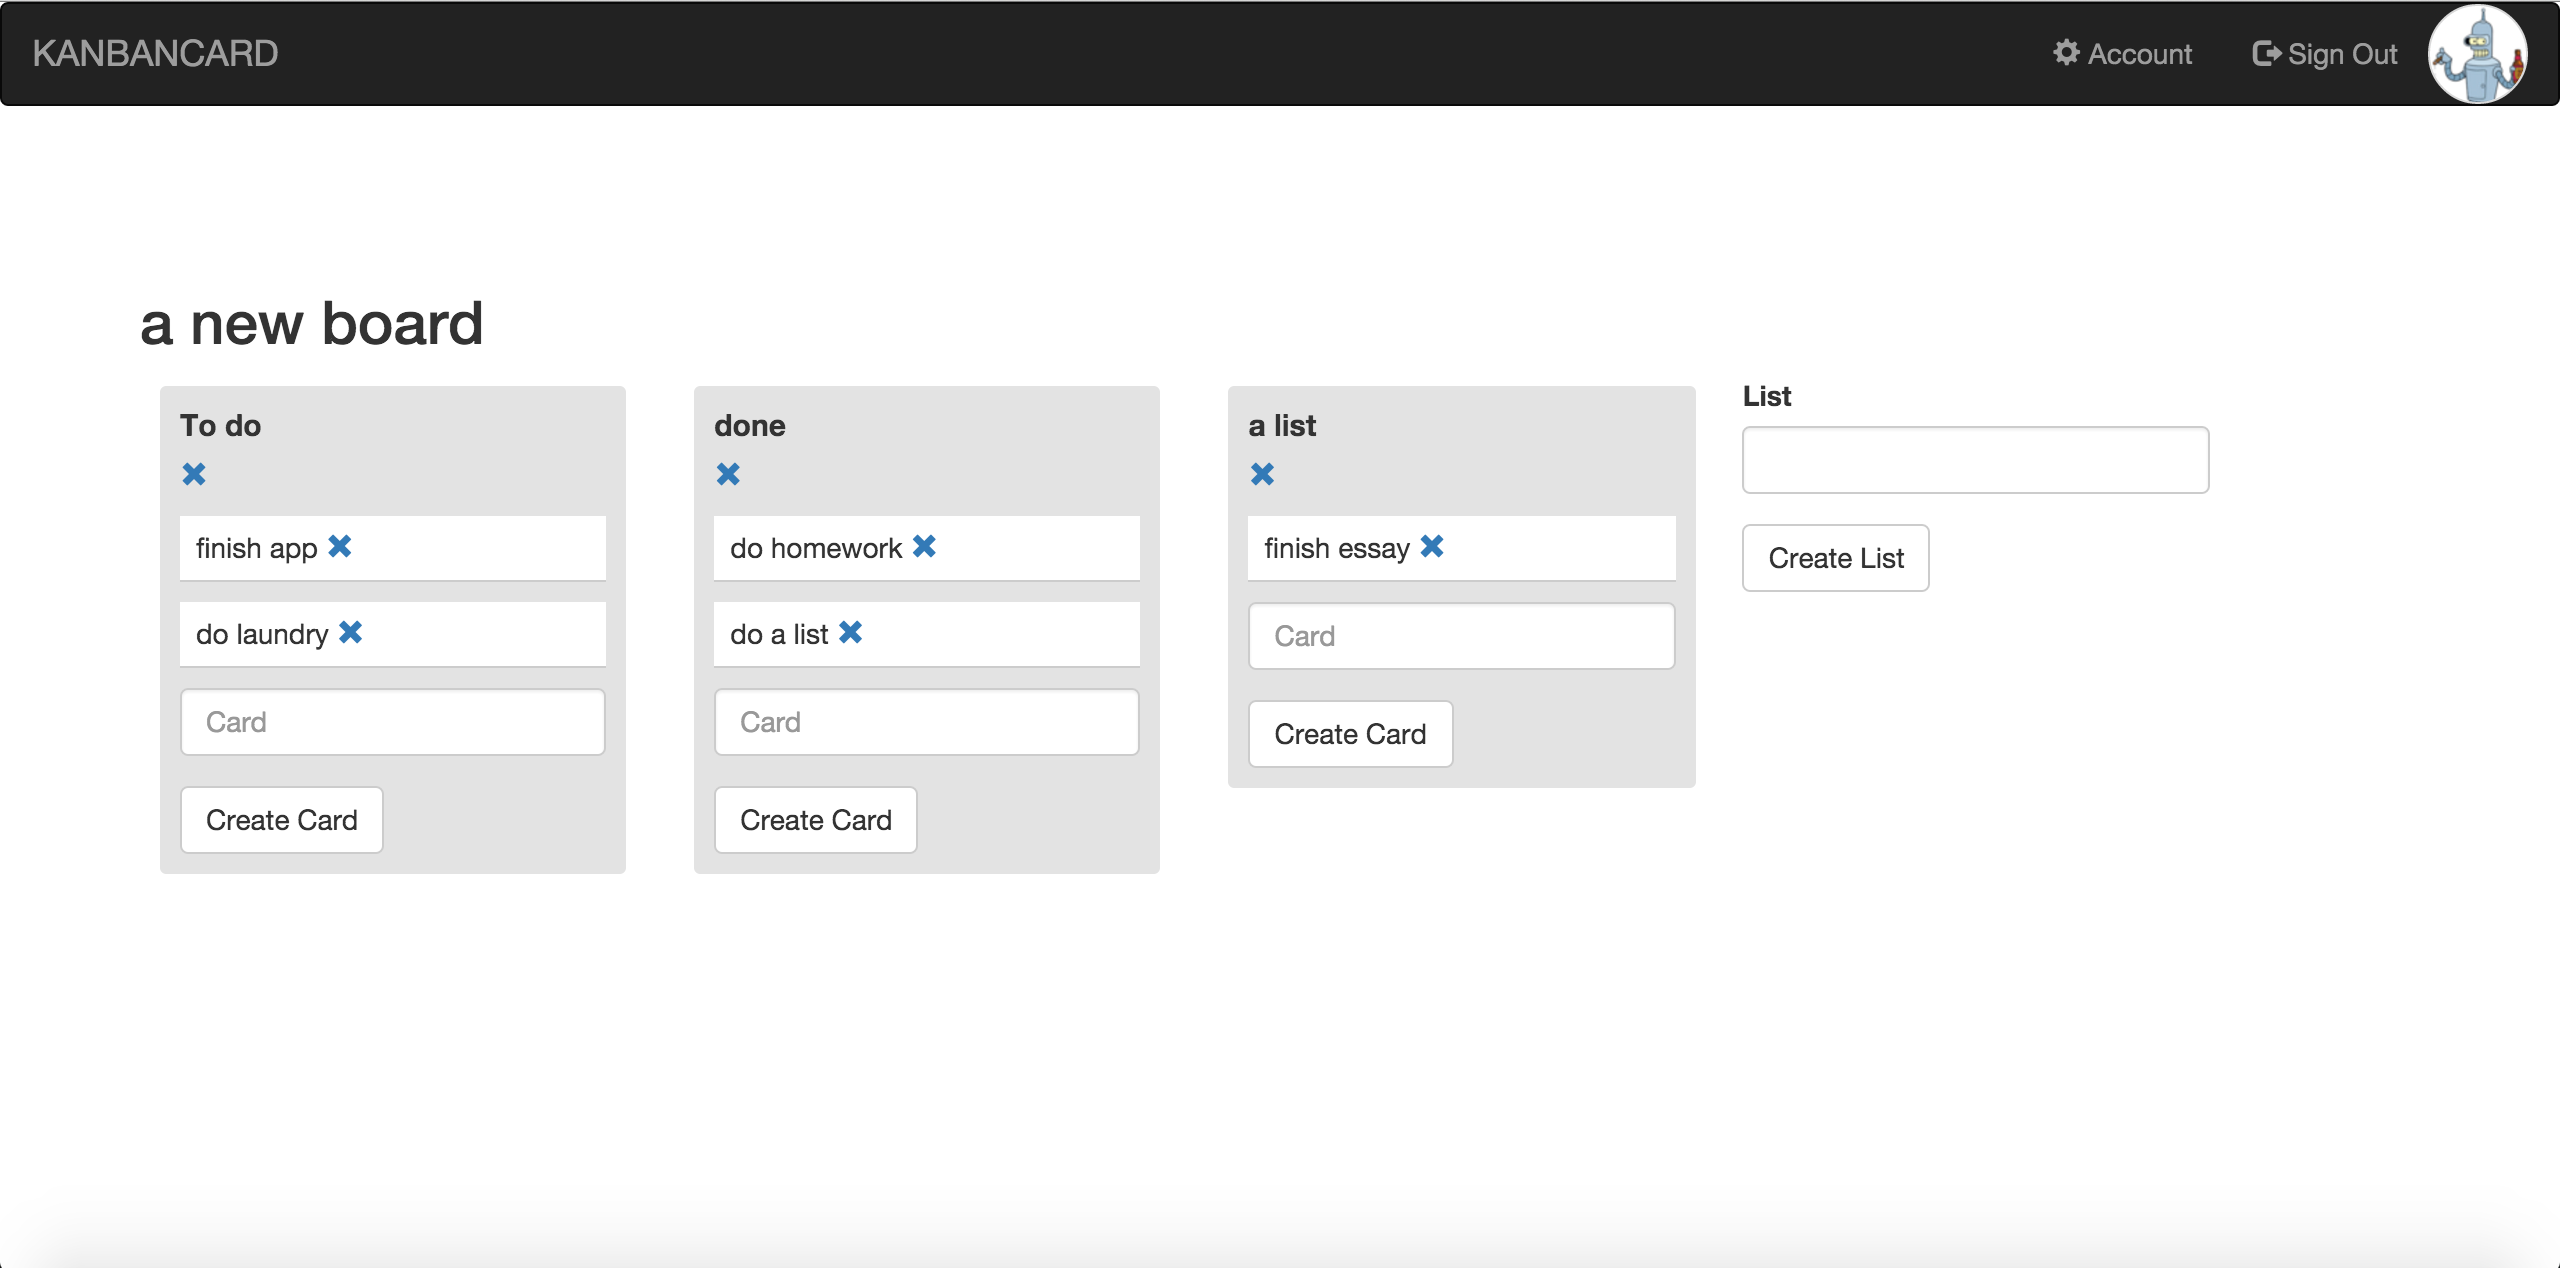Select the 'do a list' card text
Image resolution: width=2560 pixels, height=1268 pixels.
click(779, 634)
